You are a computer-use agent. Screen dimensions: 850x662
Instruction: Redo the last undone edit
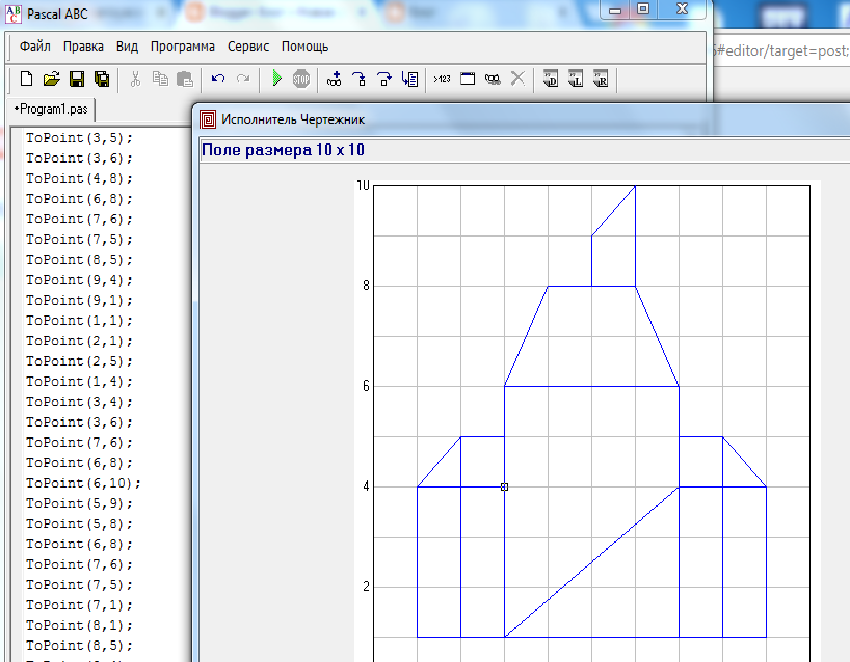click(x=243, y=79)
